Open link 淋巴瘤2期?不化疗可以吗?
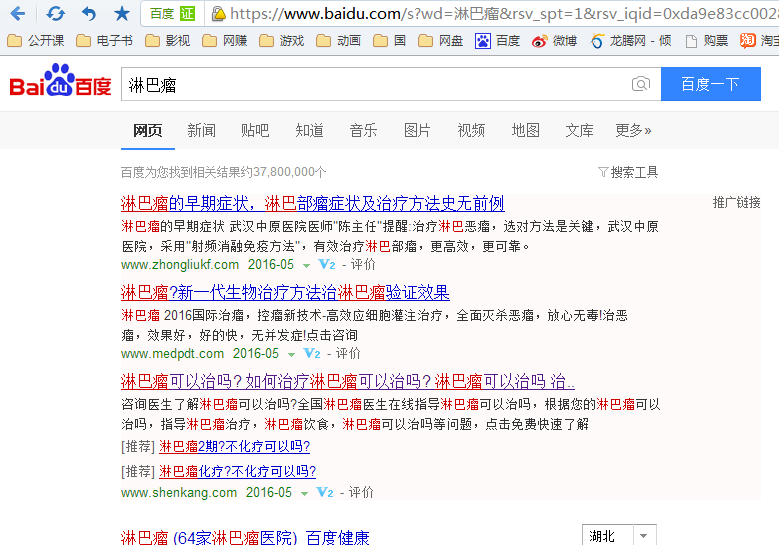The height and width of the screenshot is (545, 779). pos(234,447)
